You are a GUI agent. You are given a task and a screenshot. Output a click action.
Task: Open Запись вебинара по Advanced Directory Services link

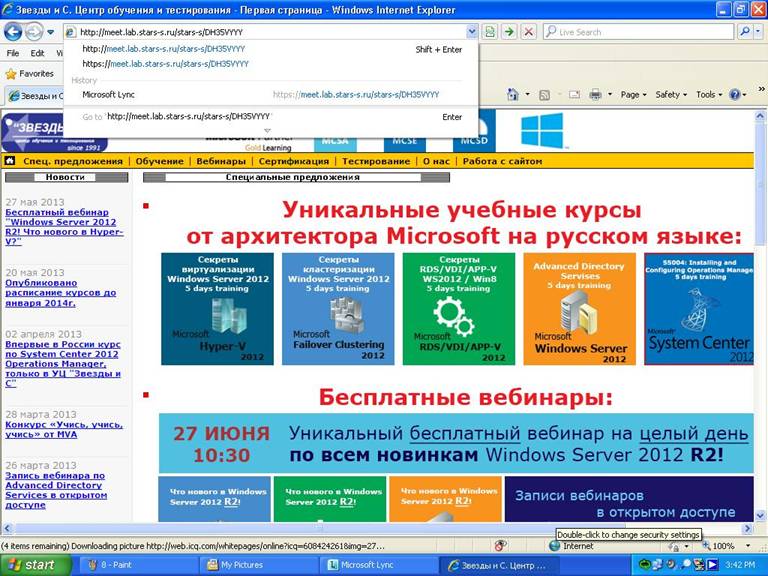click(56, 490)
